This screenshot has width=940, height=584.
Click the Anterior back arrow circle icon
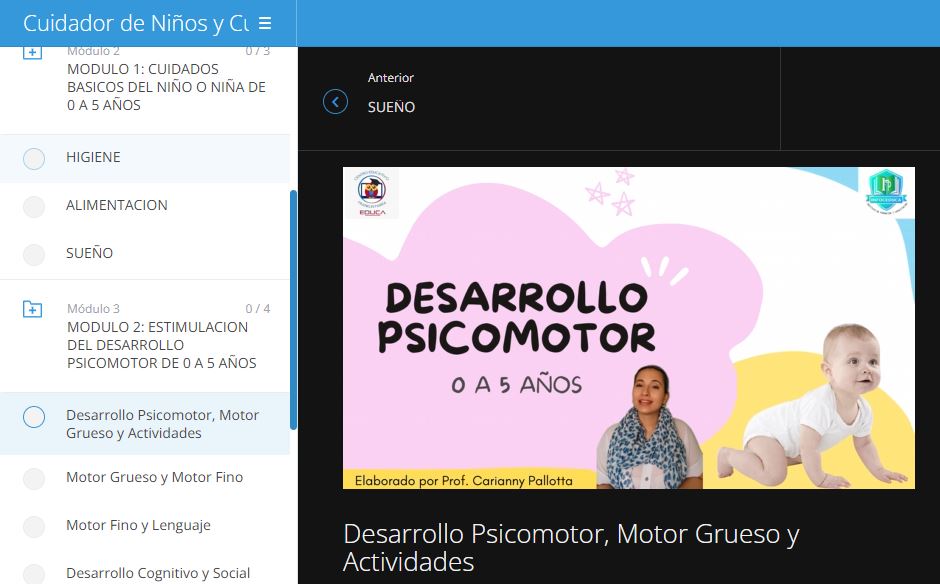tap(335, 102)
